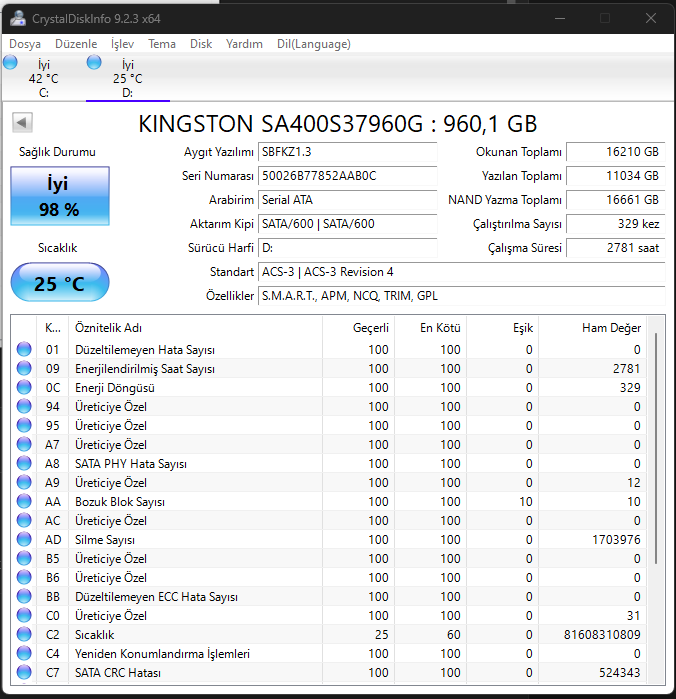This screenshot has width=676, height=699.
Task: Click the 25 °C temperature button
Action: pos(60,283)
